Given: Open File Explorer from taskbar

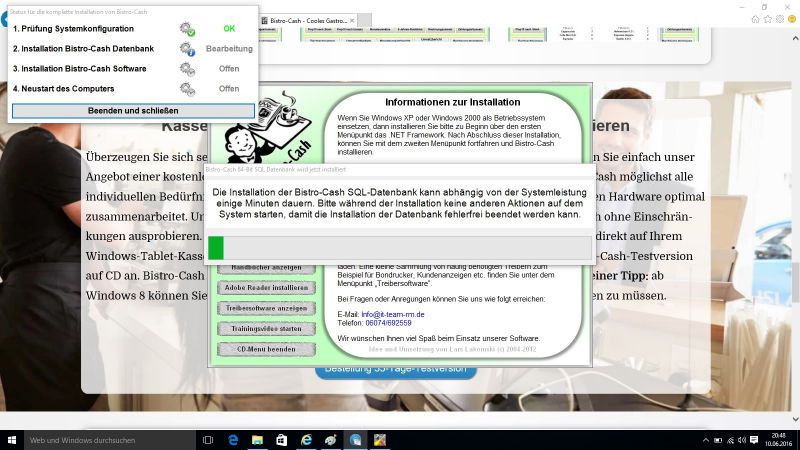Looking at the screenshot, I should 257,440.
